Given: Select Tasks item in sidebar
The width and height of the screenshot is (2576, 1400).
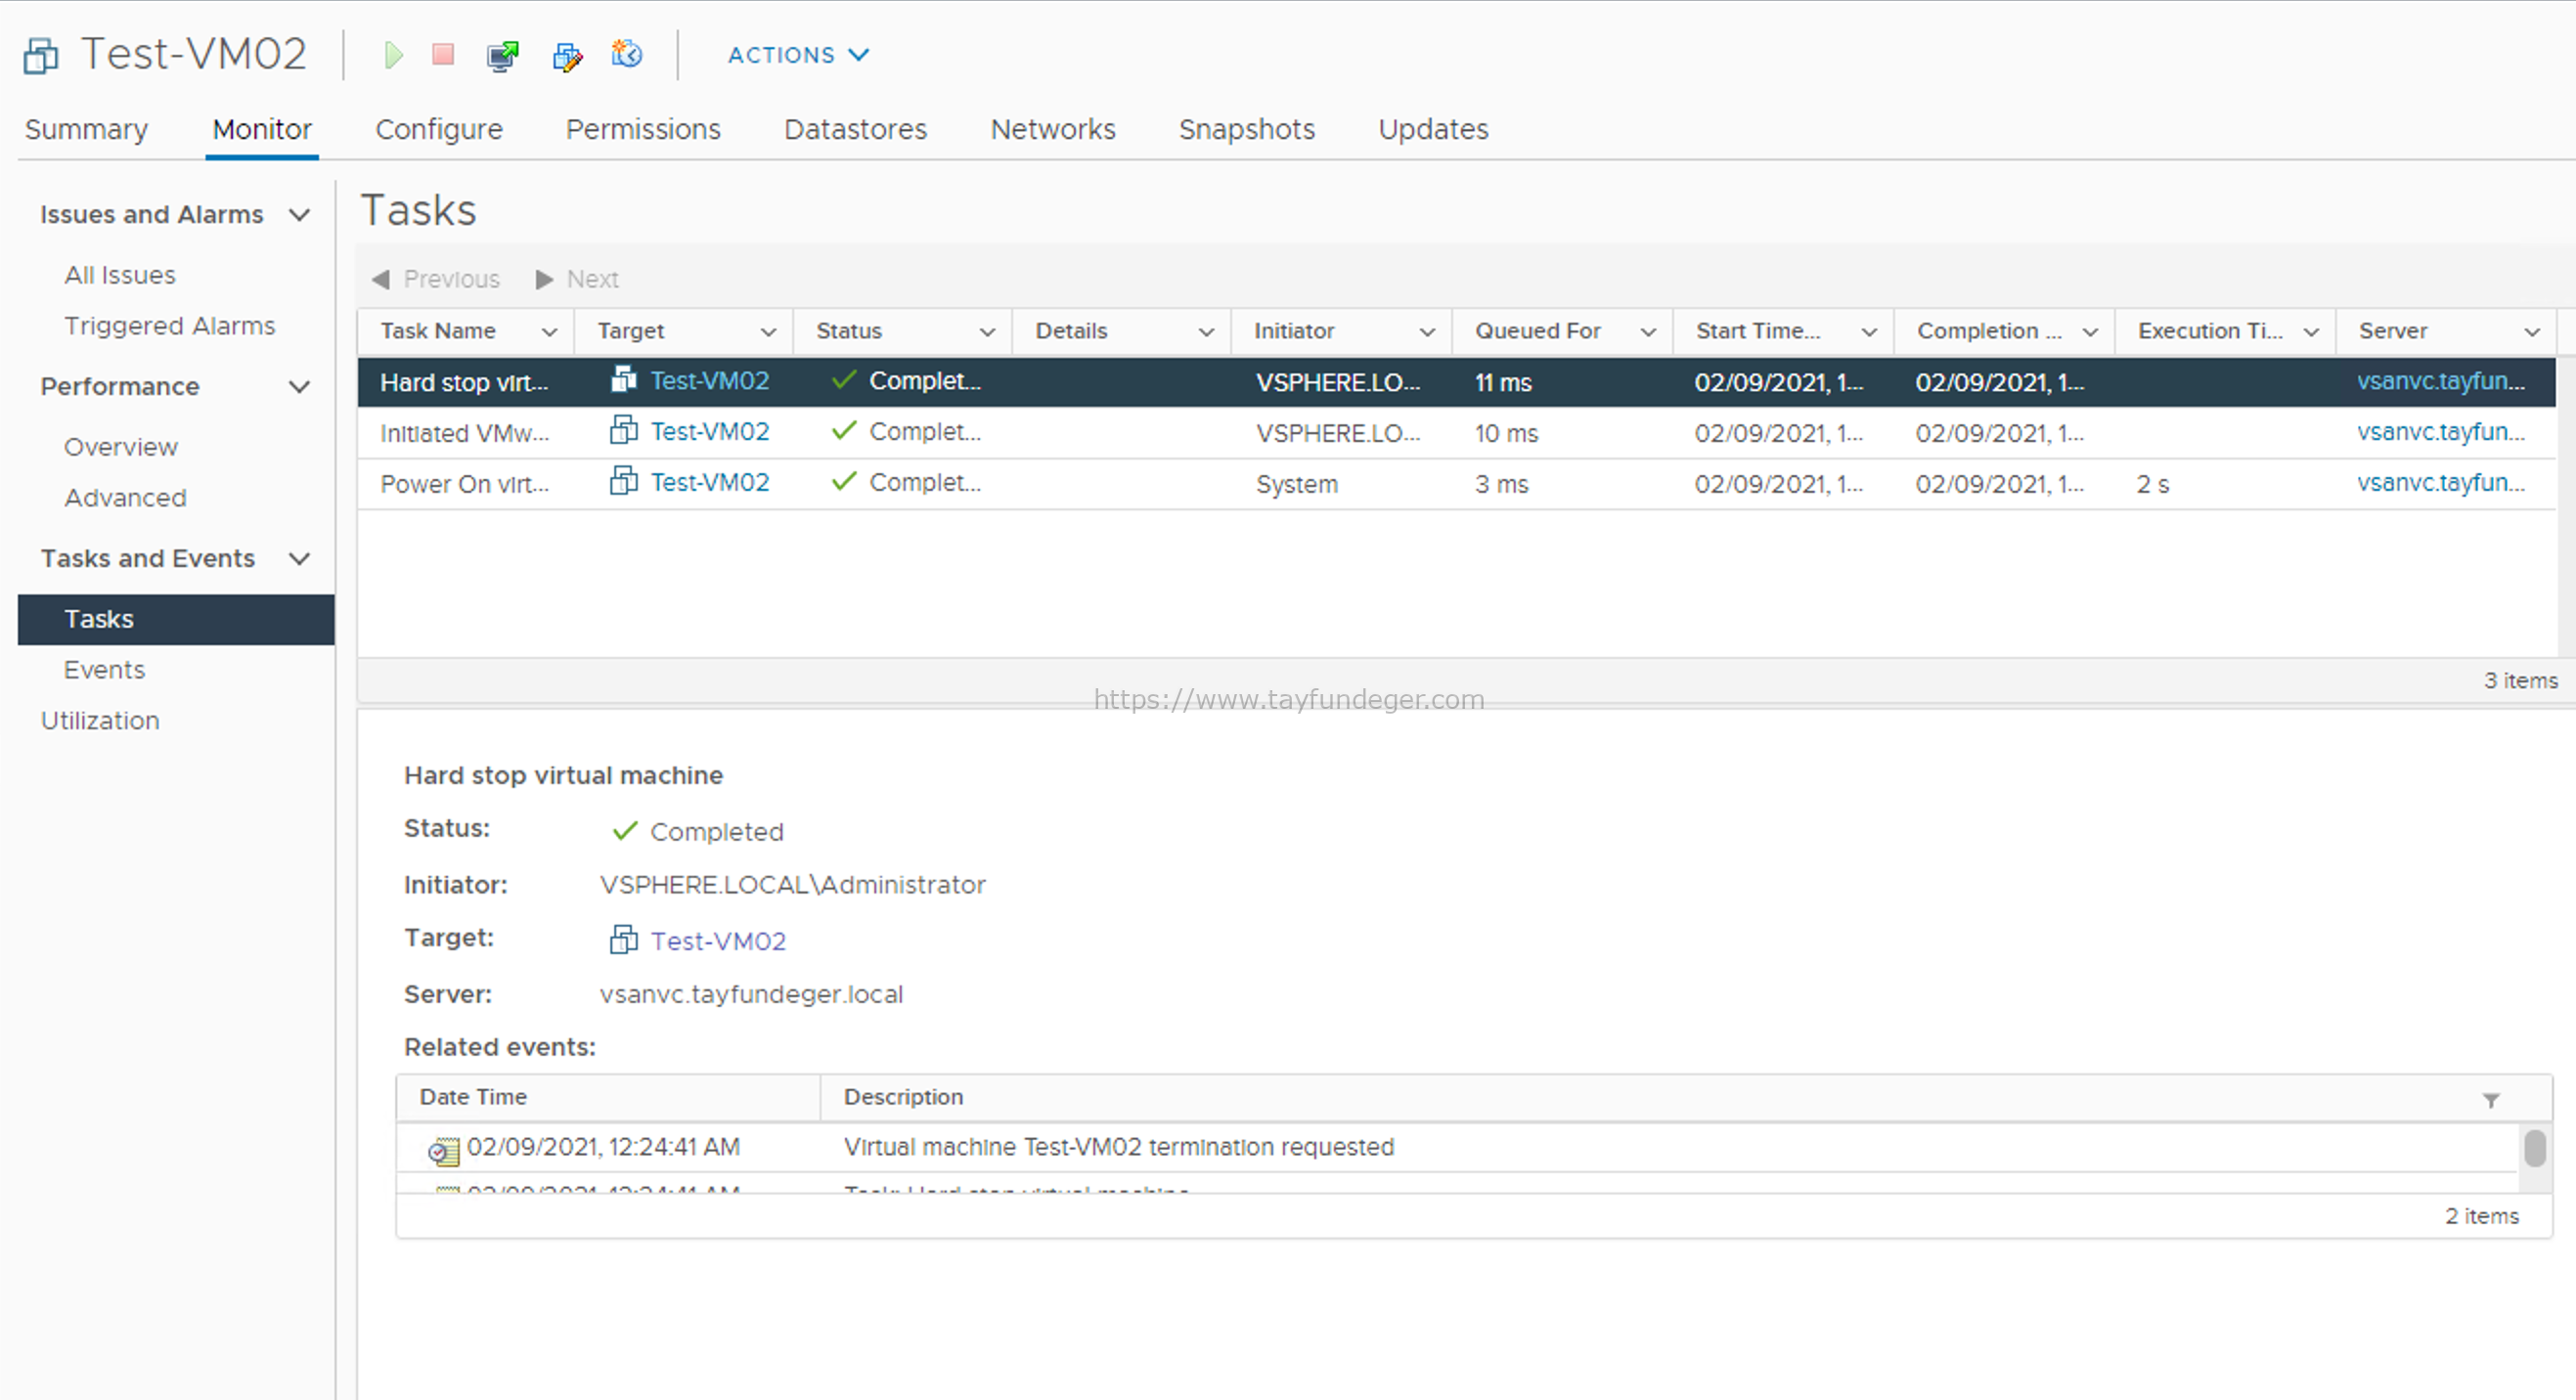Looking at the screenshot, I should pos(176,619).
